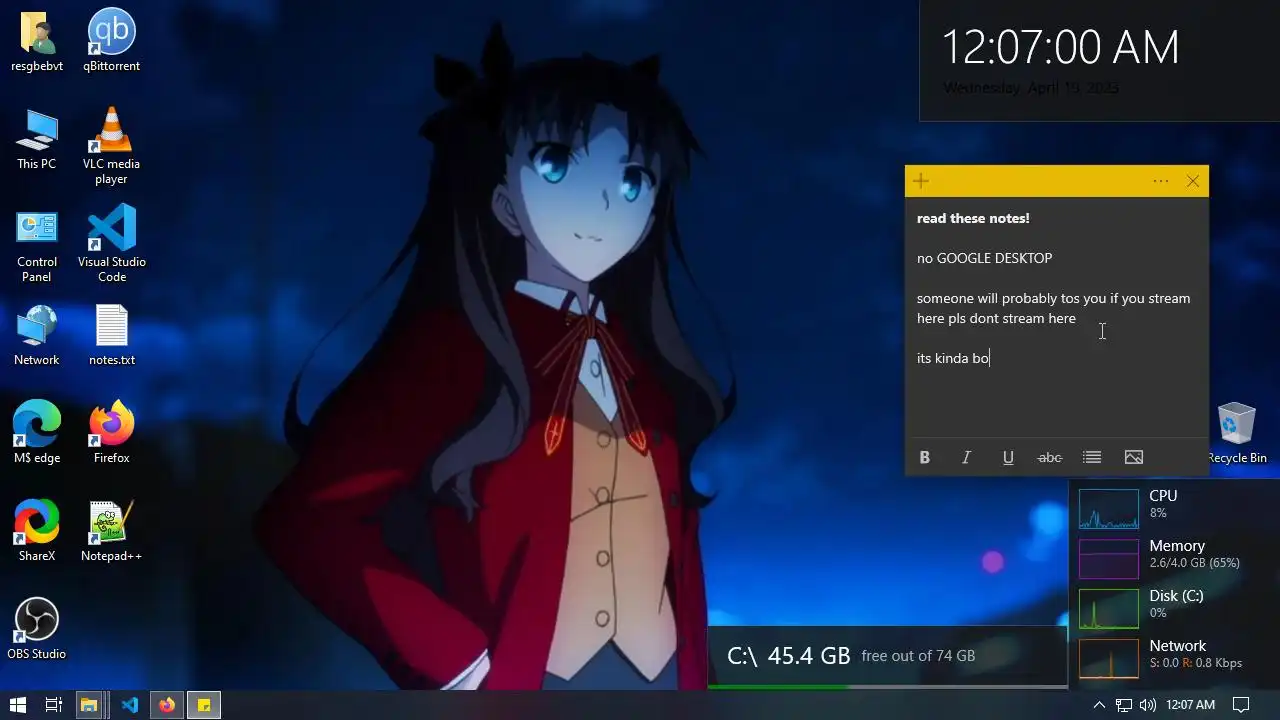Click the Network activity graph widget
This screenshot has height=720, width=1280.
(x=1108, y=658)
